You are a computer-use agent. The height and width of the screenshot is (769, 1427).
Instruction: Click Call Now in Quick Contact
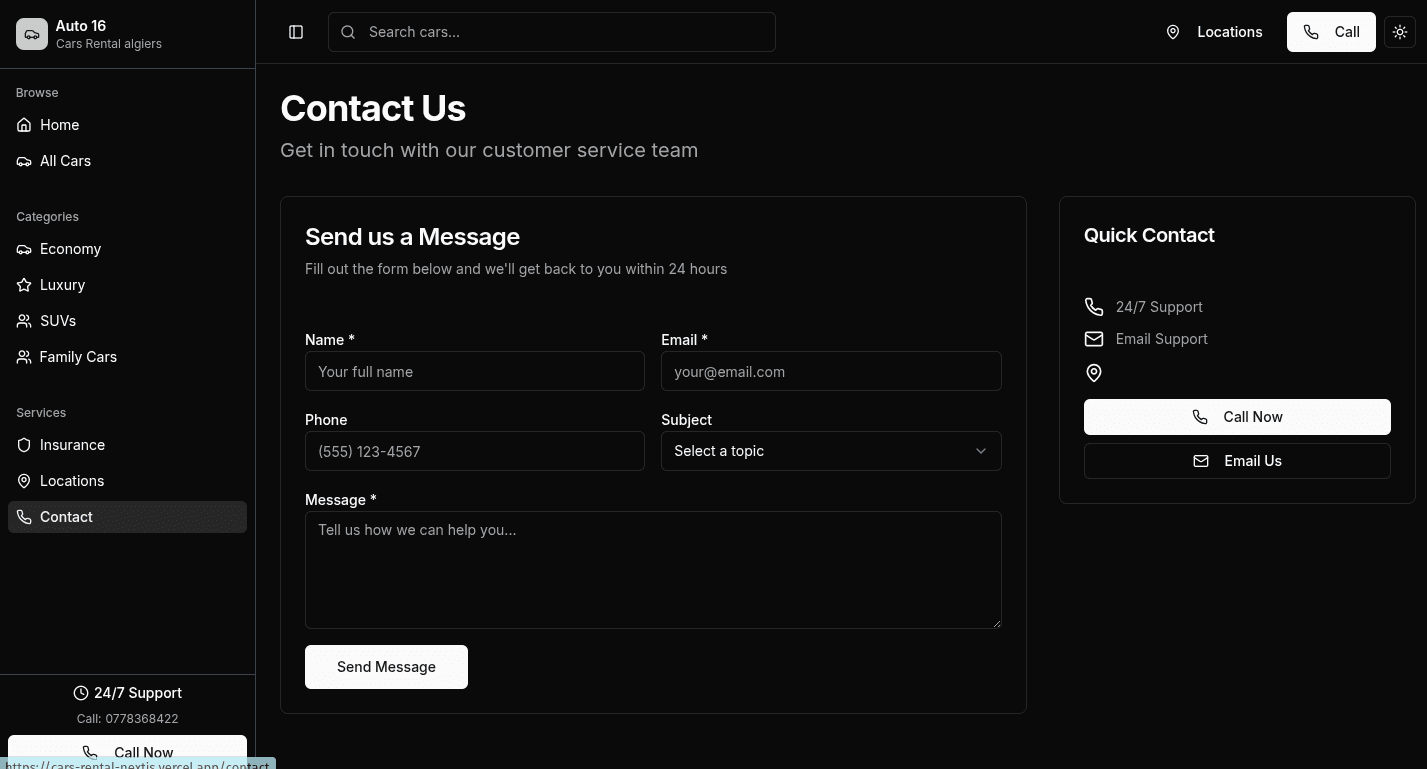(x=1237, y=417)
